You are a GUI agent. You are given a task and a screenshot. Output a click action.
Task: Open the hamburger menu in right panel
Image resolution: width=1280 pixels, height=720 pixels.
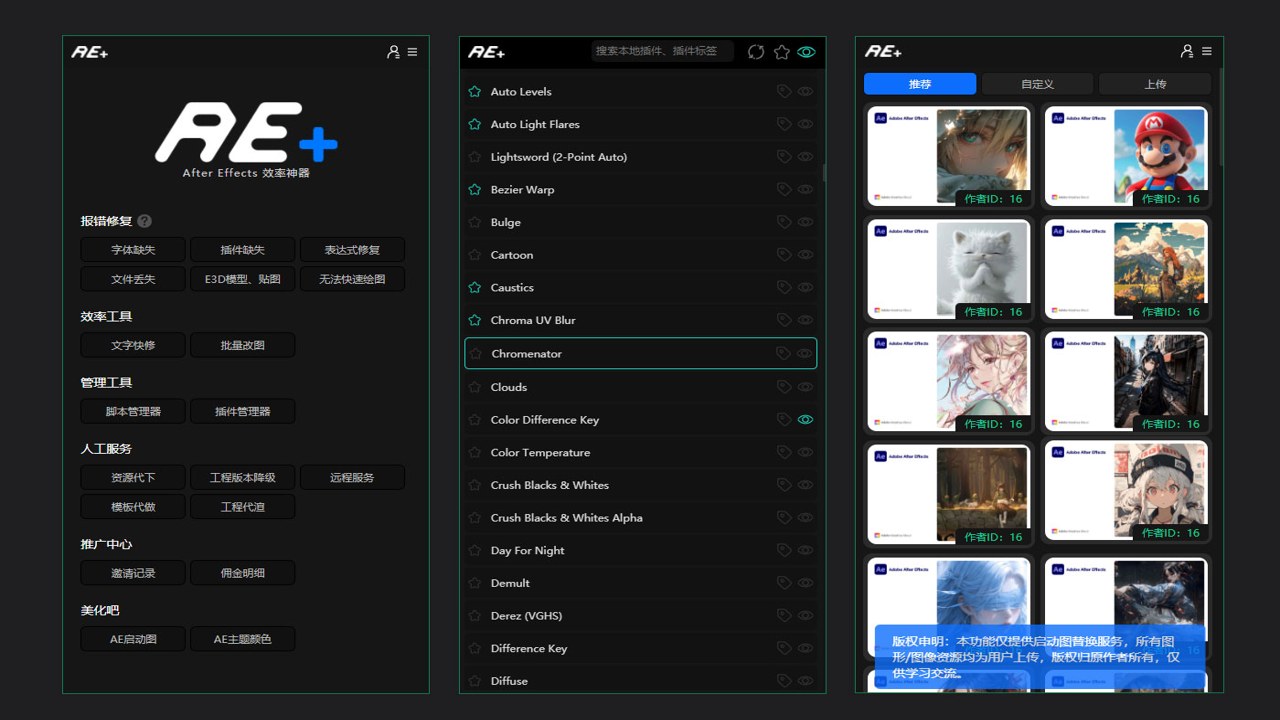click(1207, 51)
